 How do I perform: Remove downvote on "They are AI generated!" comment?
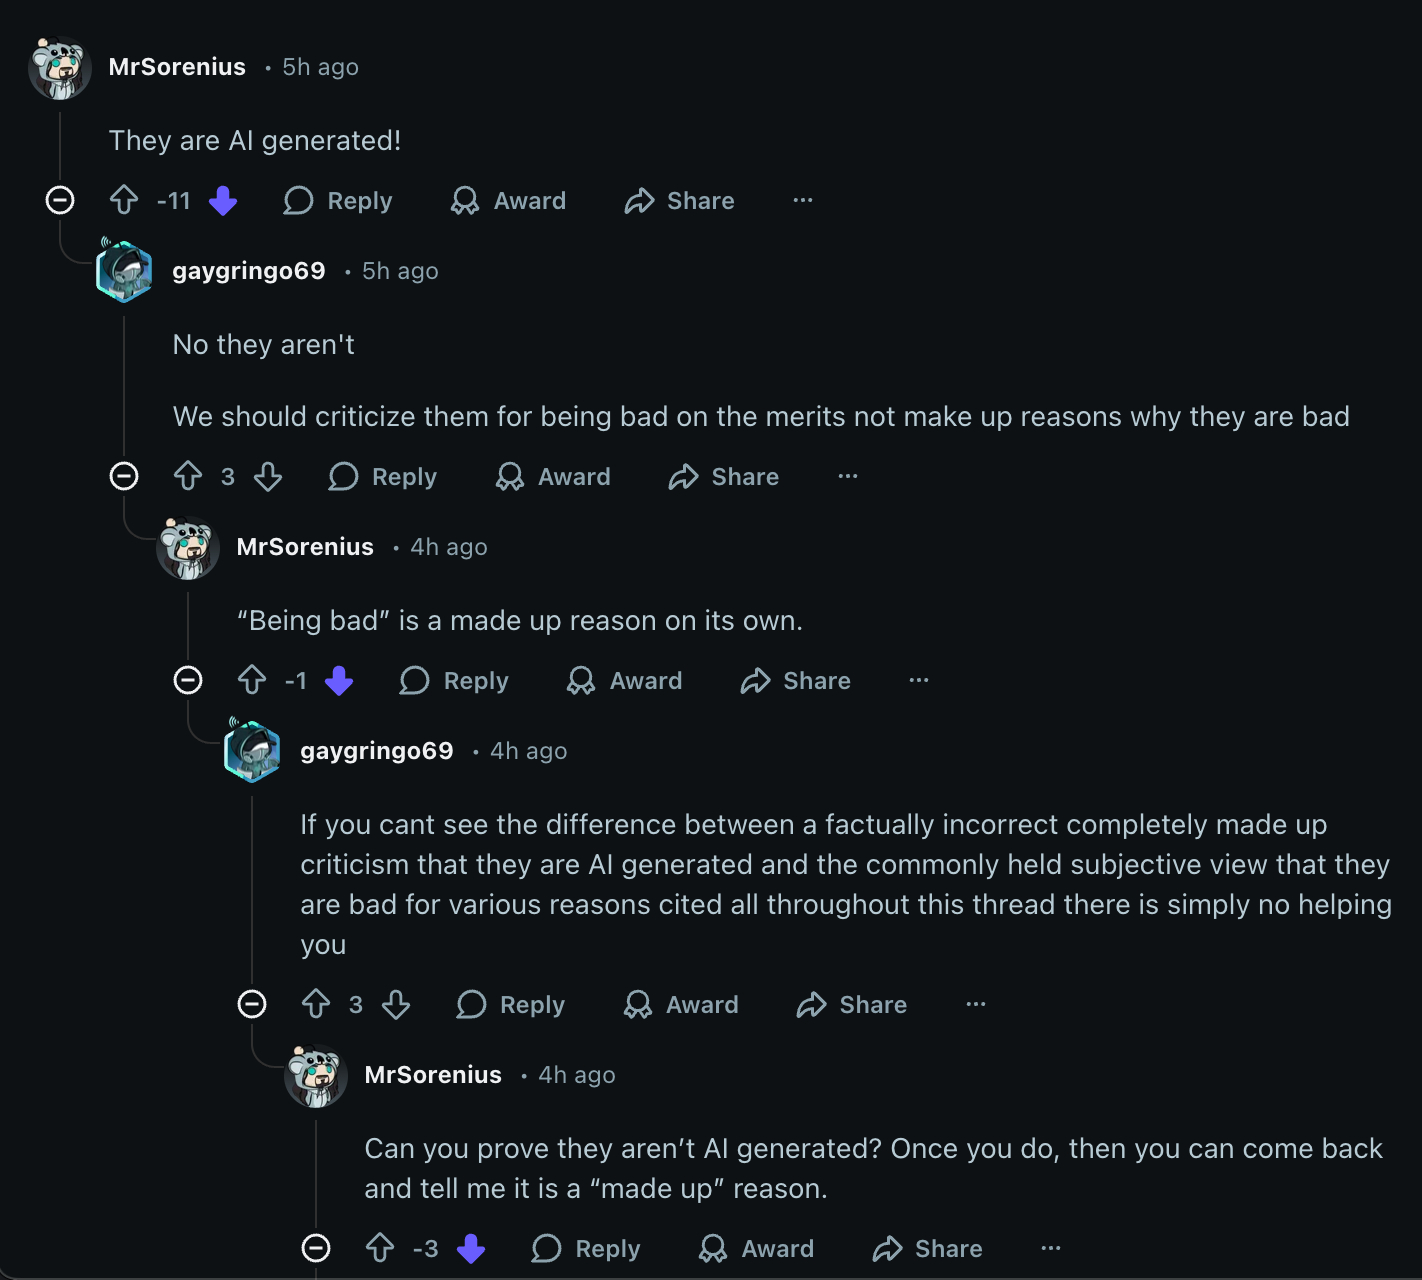point(223,201)
